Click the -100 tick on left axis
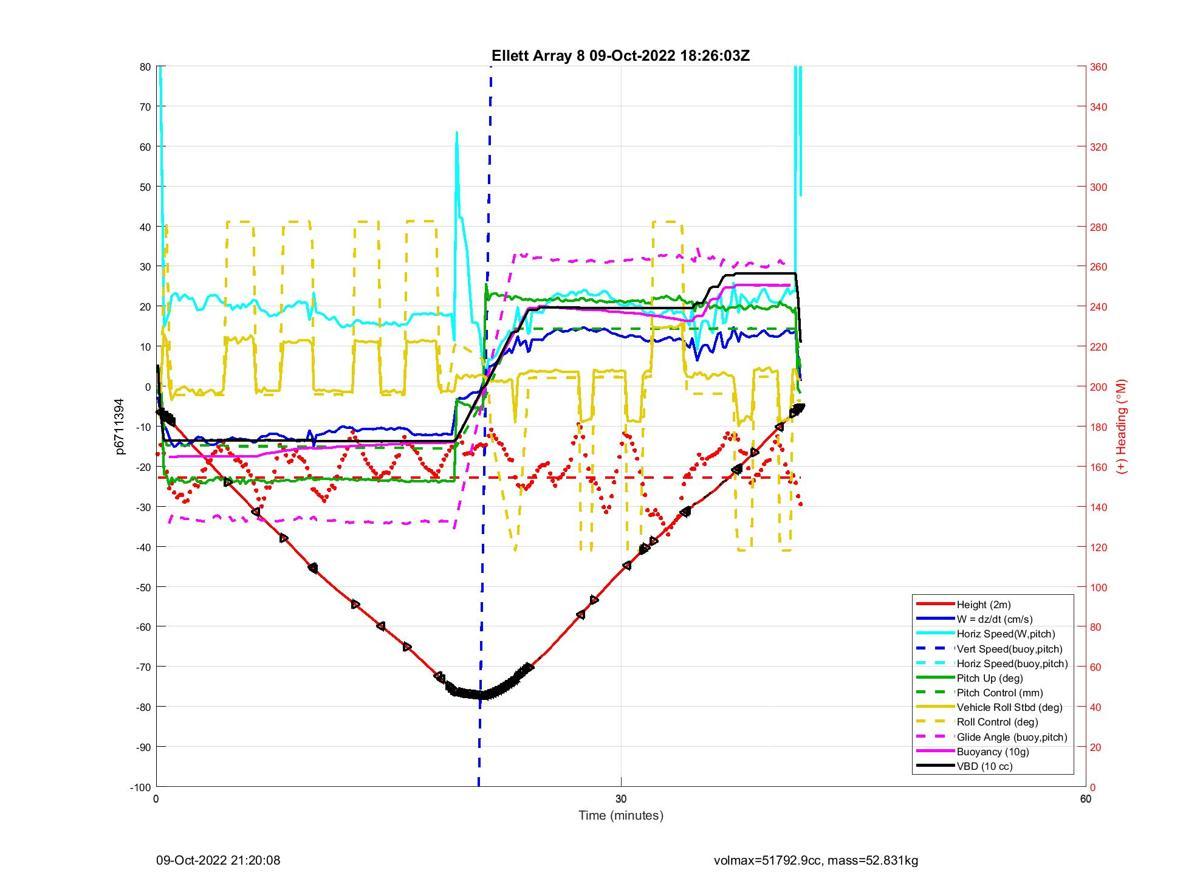This screenshot has height=885, width=1200. (x=140, y=787)
